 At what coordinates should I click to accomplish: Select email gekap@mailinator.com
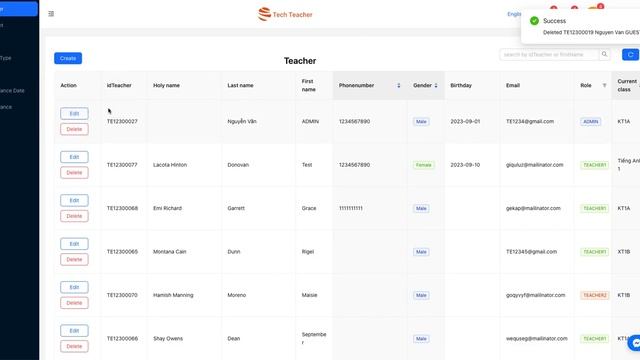coord(533,208)
